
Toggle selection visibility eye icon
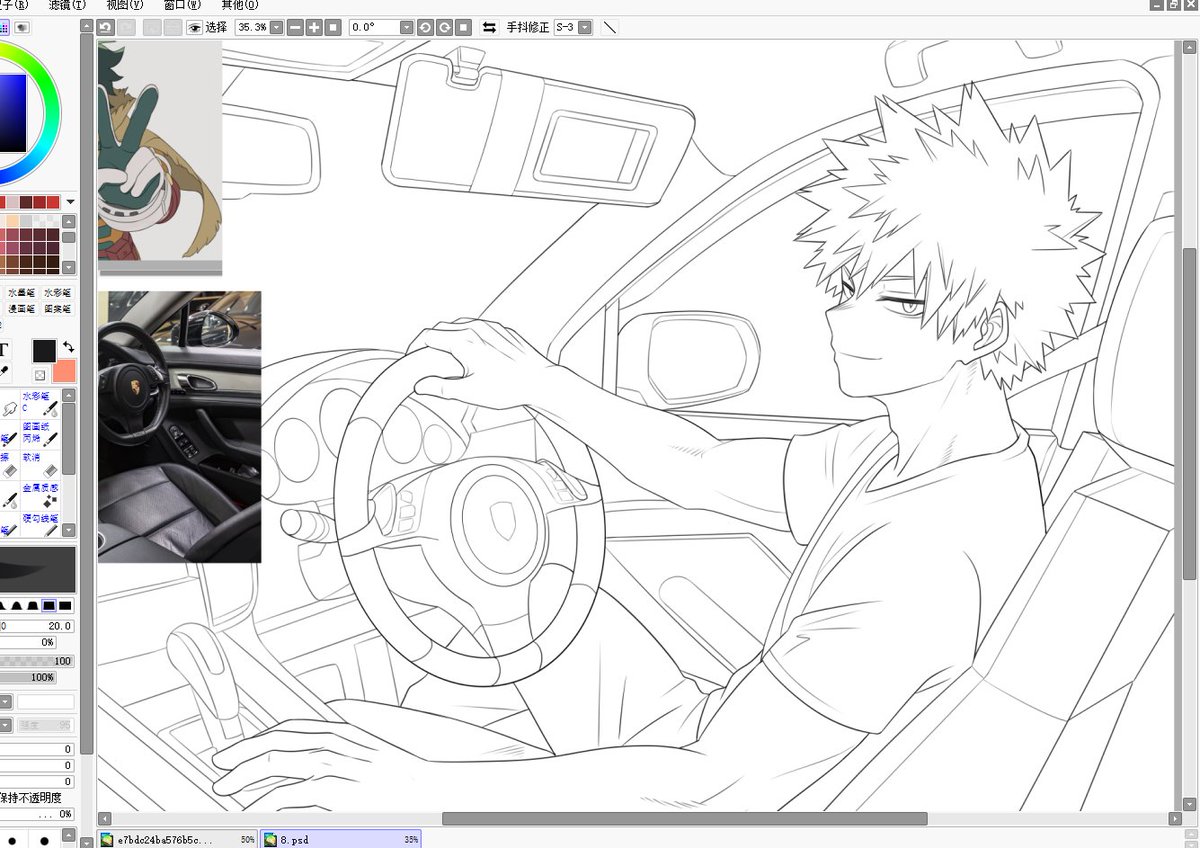point(195,27)
